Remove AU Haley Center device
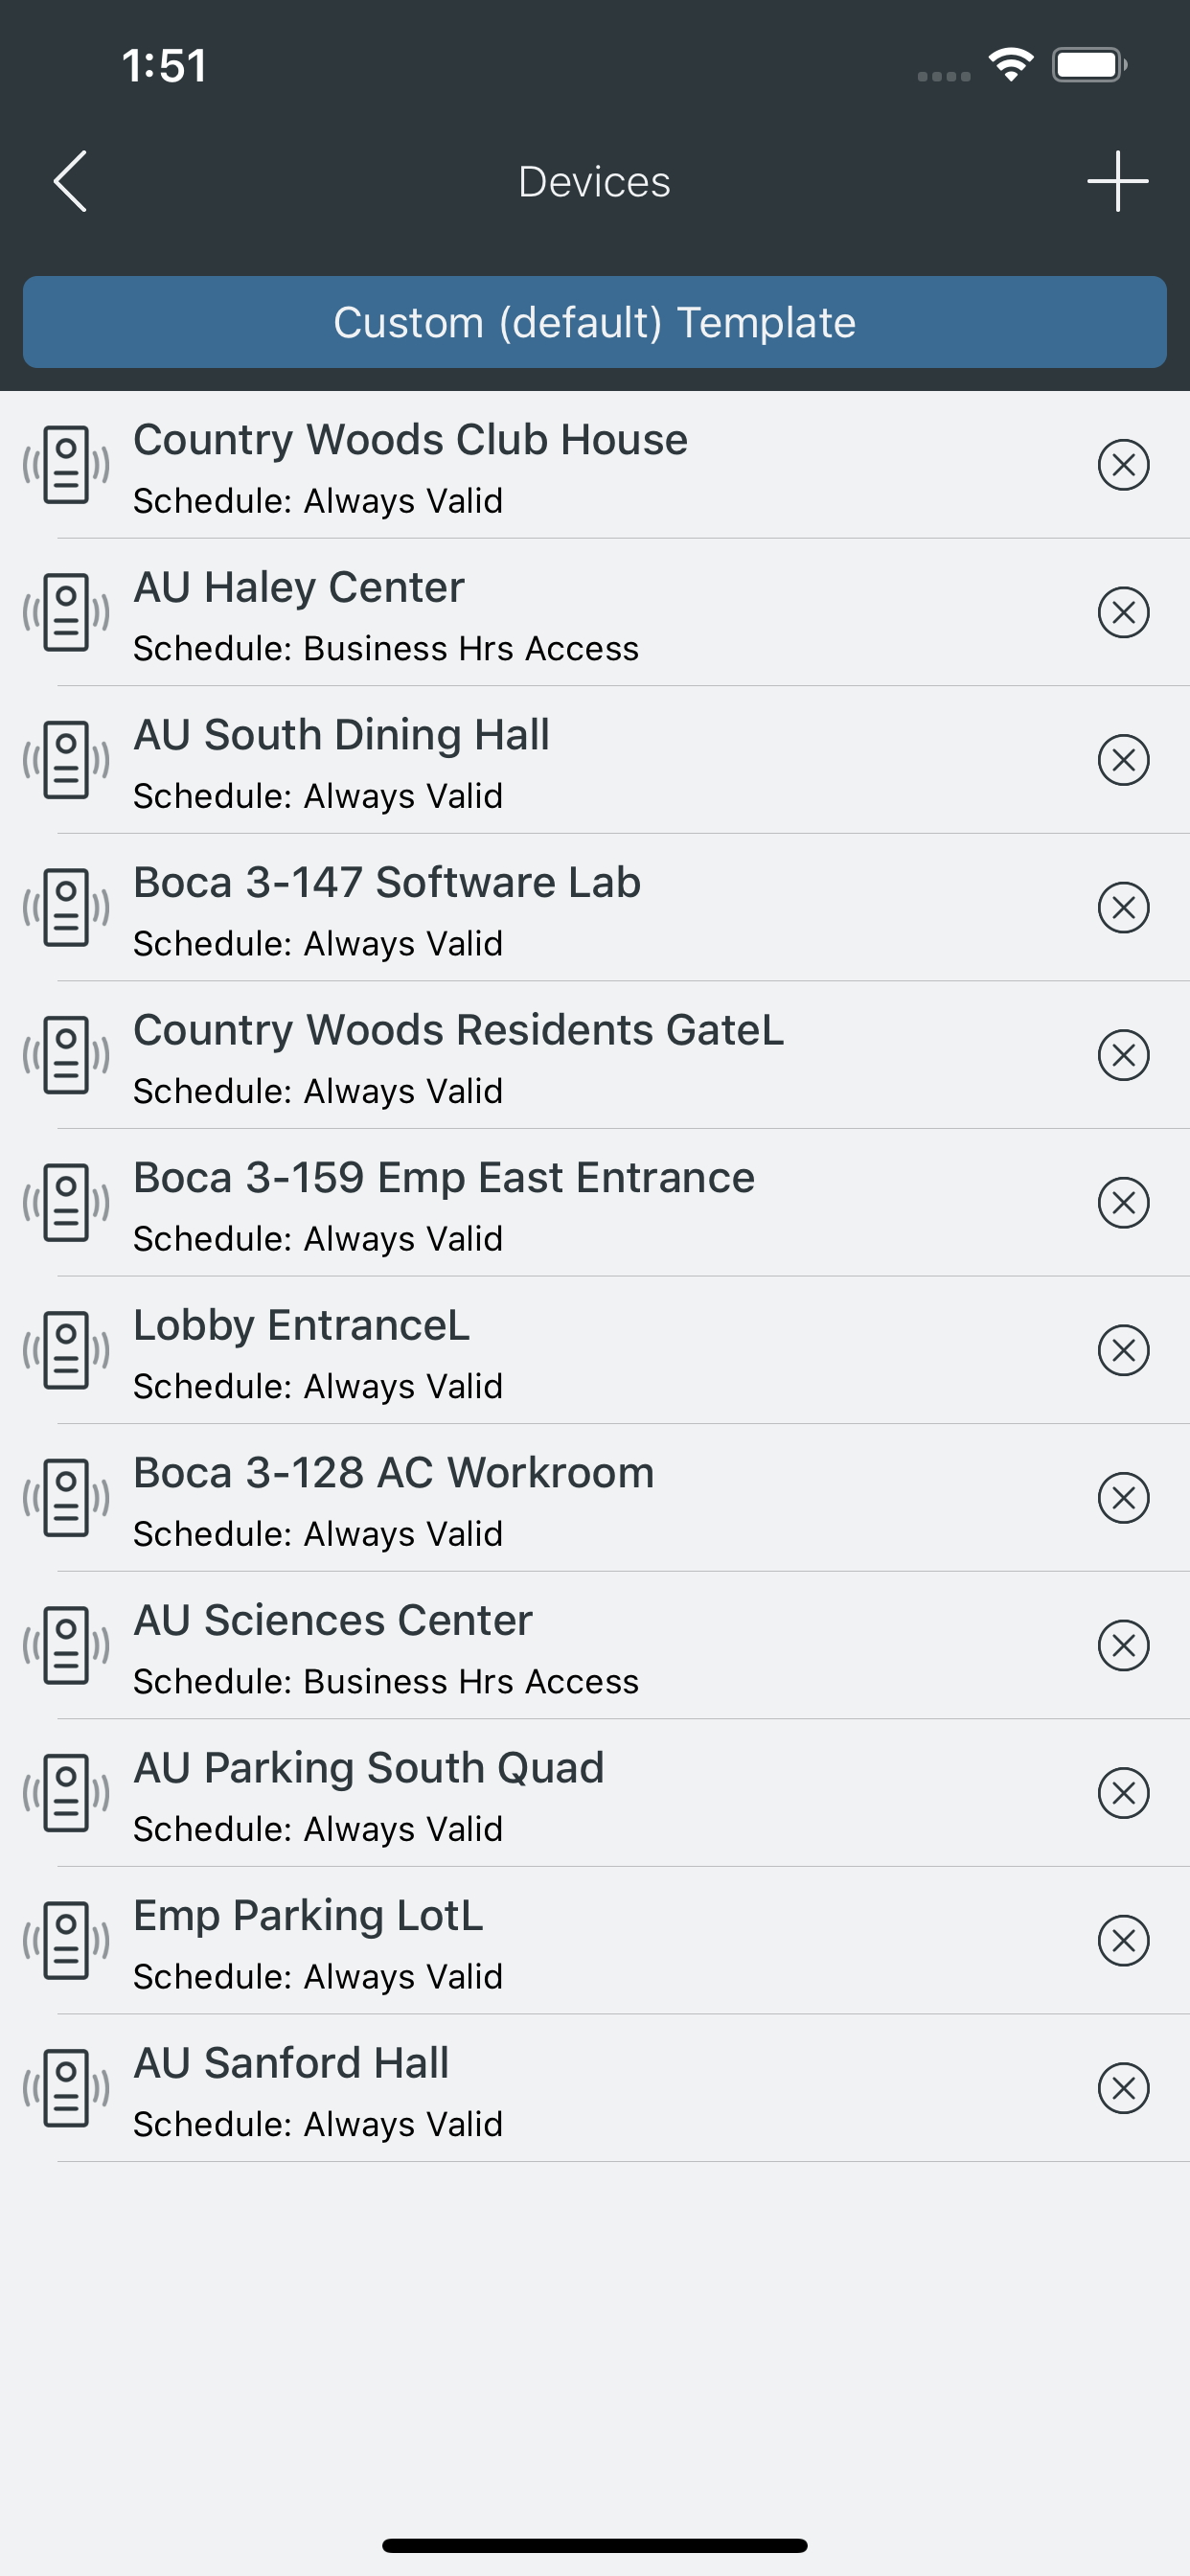1190x2576 pixels. click(x=1123, y=612)
